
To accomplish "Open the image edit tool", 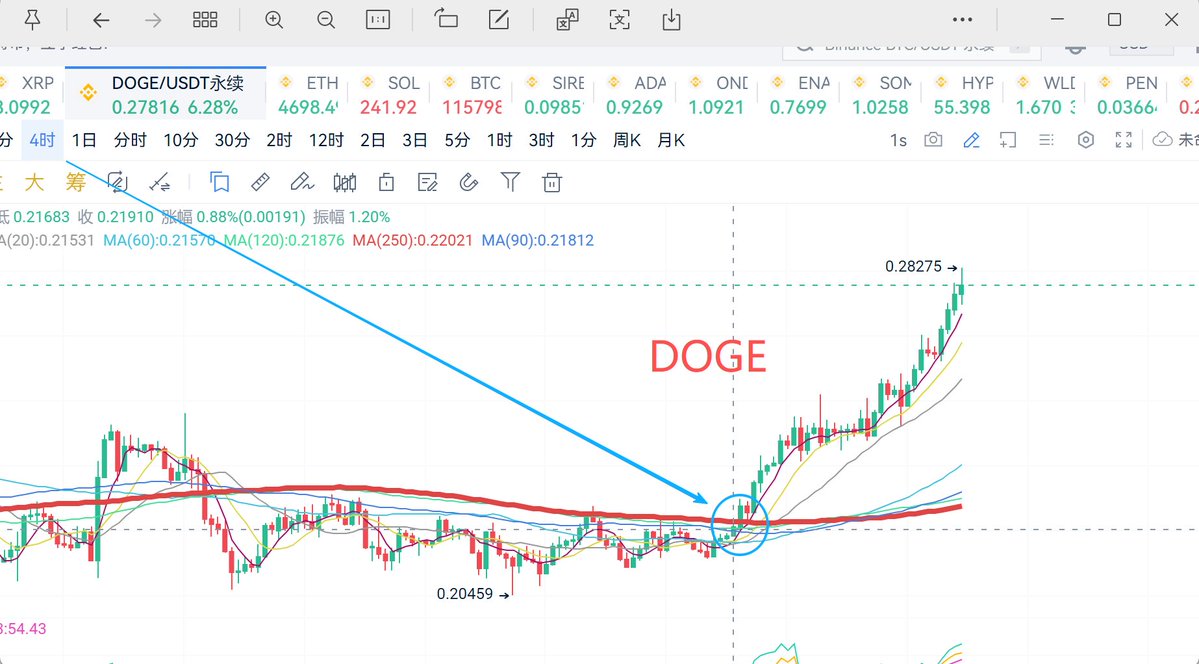I will pos(499,20).
